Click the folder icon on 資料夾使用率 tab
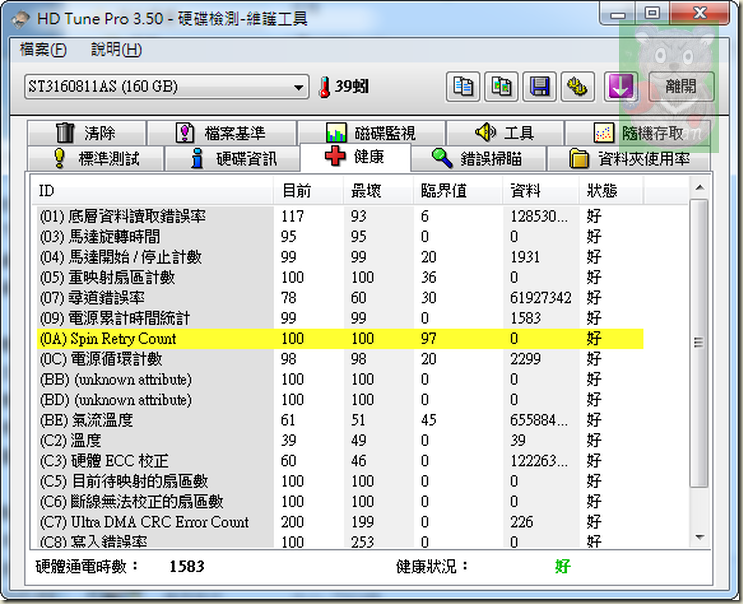This screenshot has width=743, height=604. point(579,159)
